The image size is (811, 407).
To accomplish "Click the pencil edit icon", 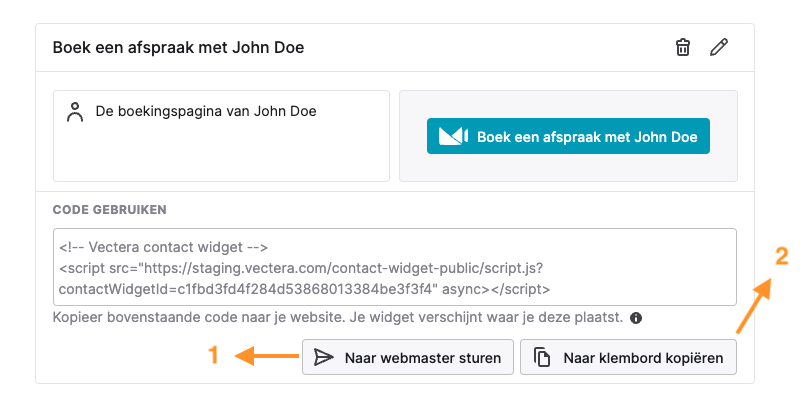I will (718, 47).
